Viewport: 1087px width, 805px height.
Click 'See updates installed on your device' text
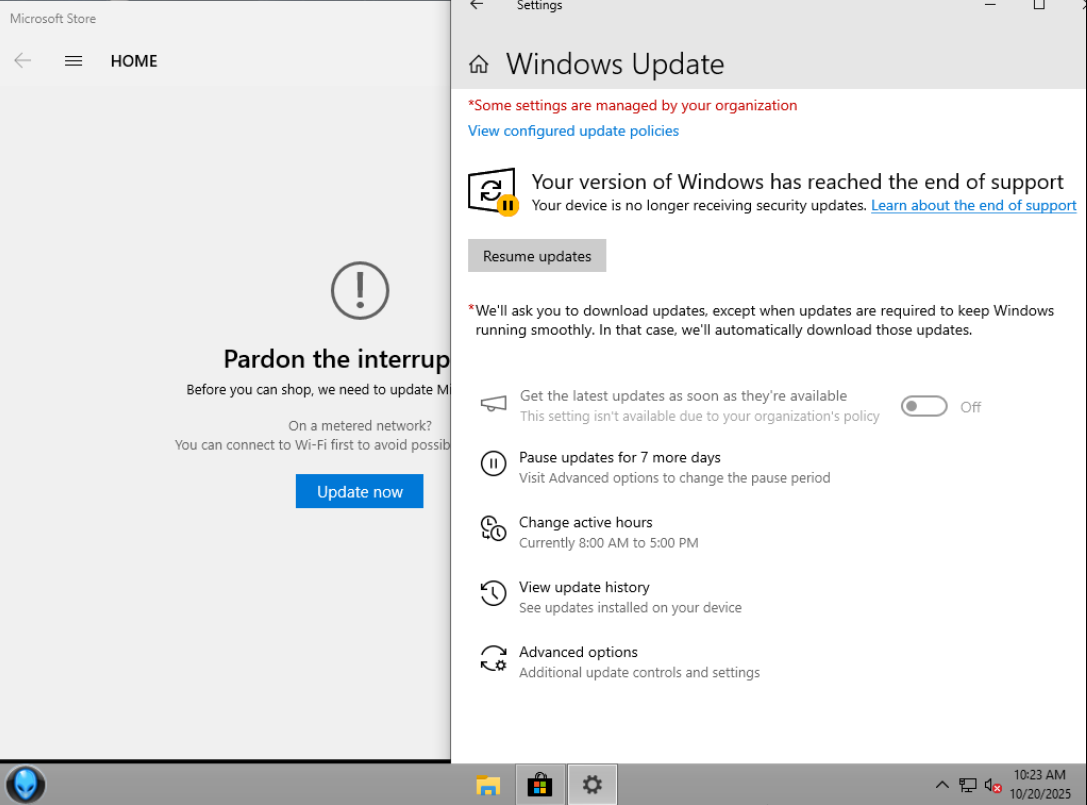pyautogui.click(x=630, y=608)
